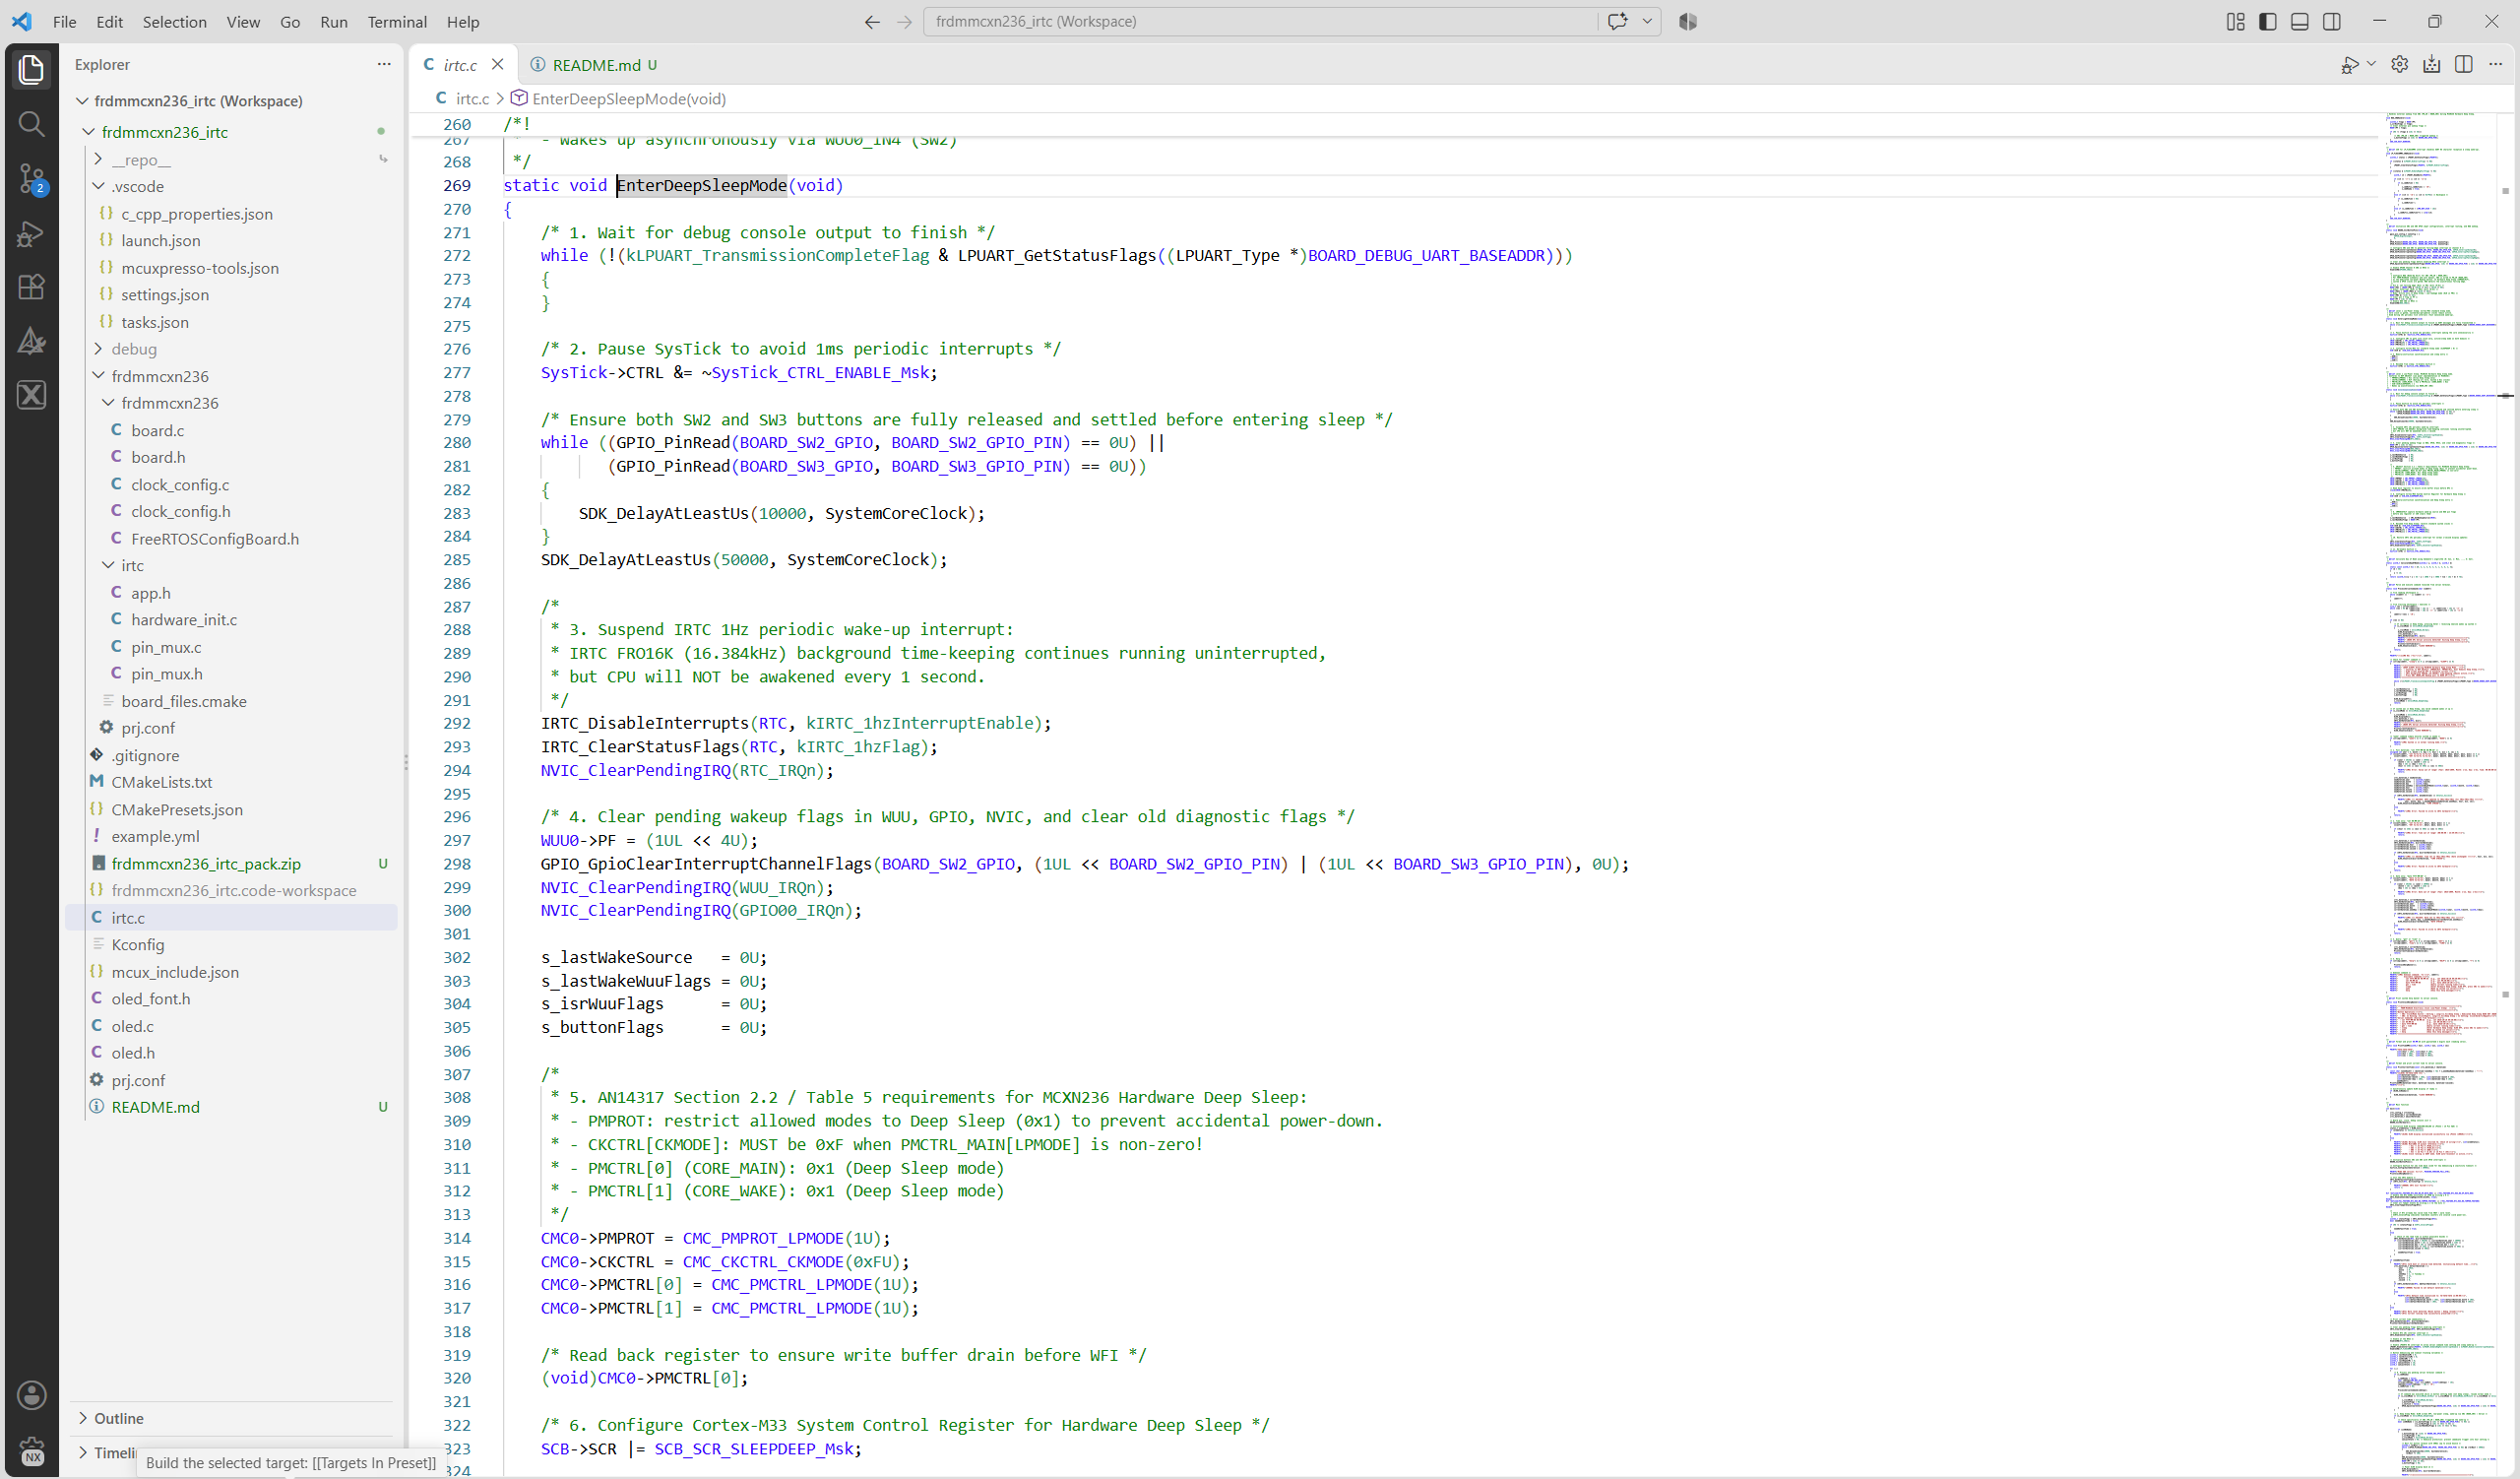Open Source Control view with badge
The height and width of the screenshot is (1479, 2520).
click(x=31, y=179)
